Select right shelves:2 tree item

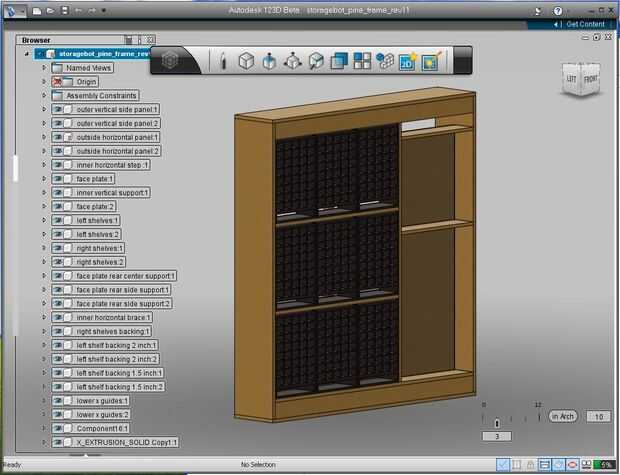point(88,262)
